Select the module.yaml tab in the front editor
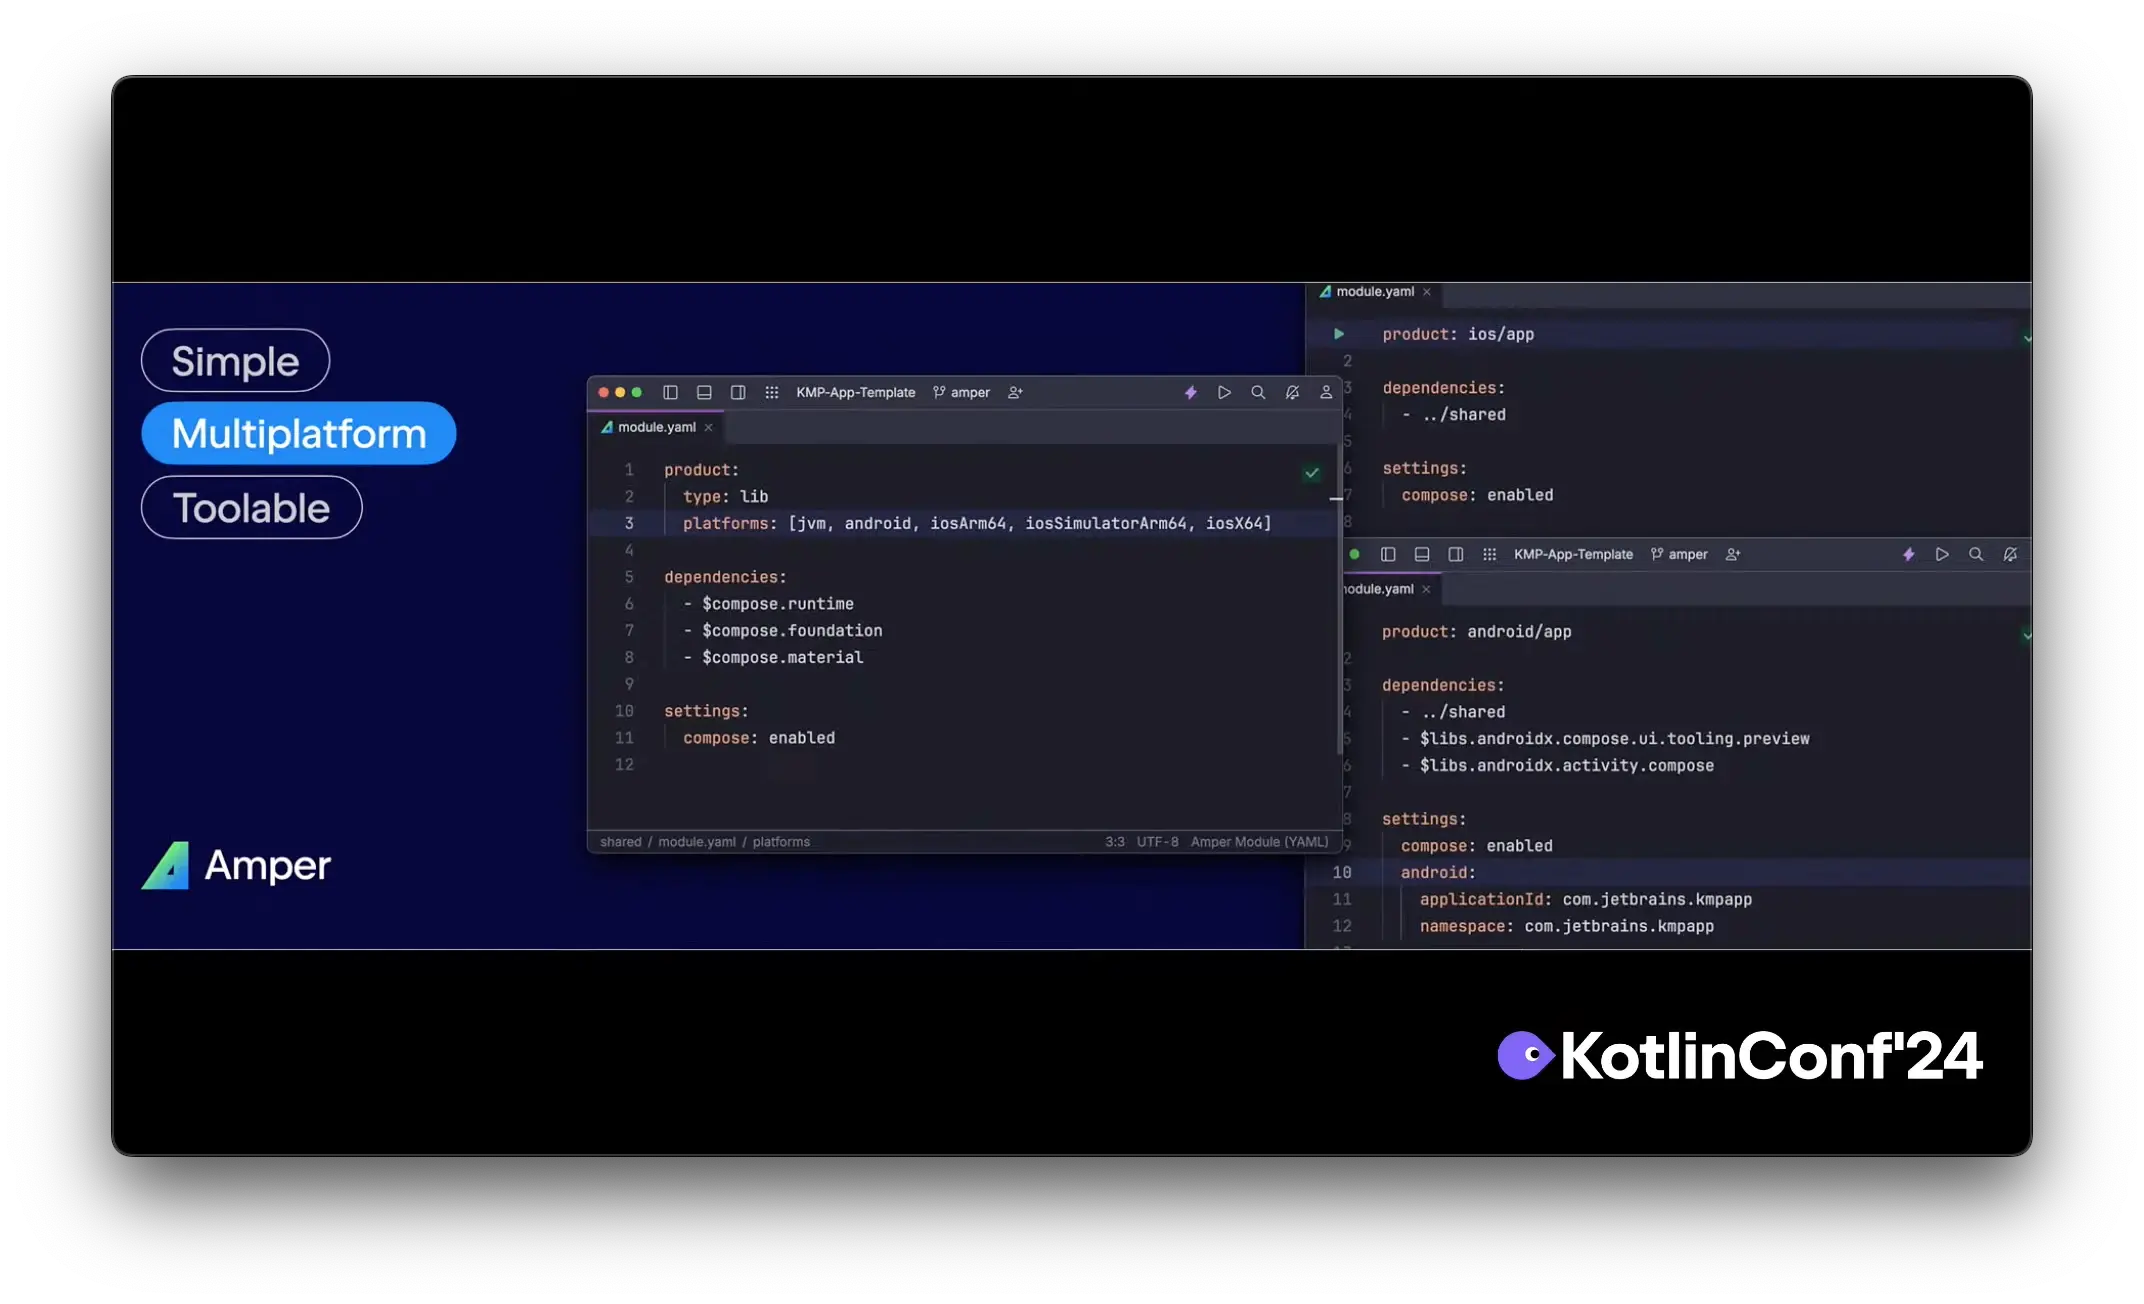 656,427
